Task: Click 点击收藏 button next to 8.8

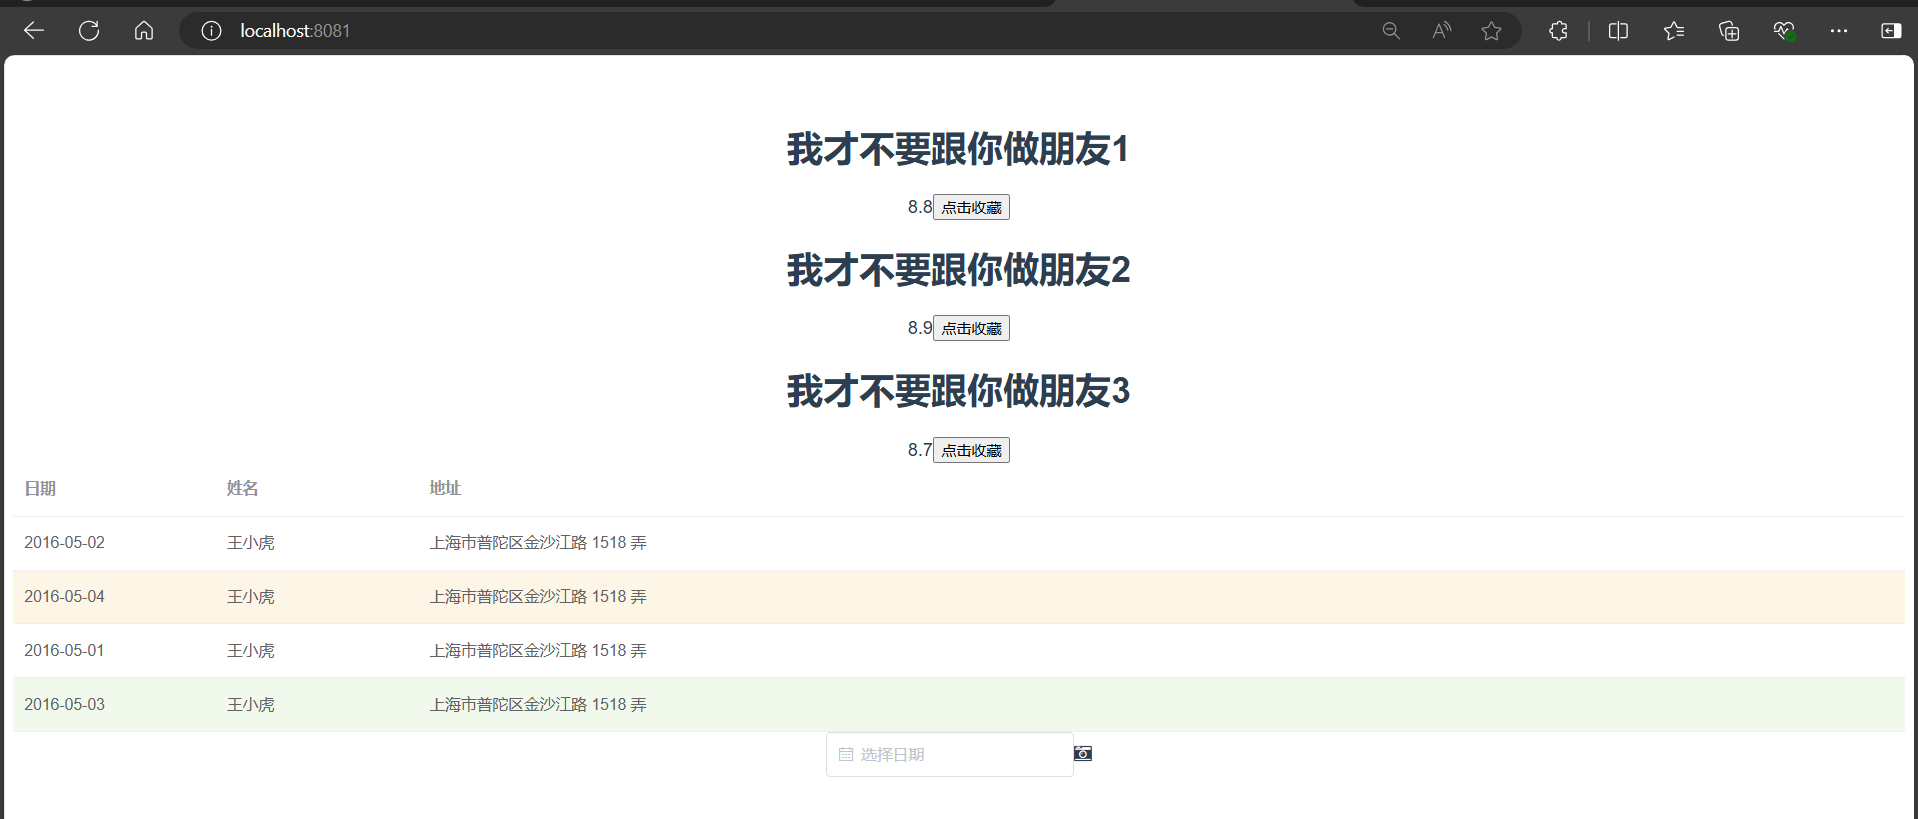Action: (x=971, y=207)
